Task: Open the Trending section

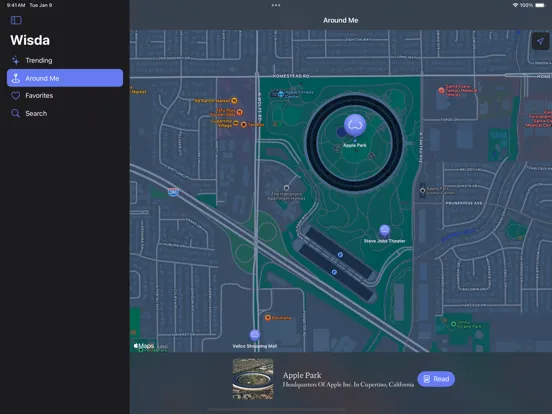Action: [x=65, y=61]
